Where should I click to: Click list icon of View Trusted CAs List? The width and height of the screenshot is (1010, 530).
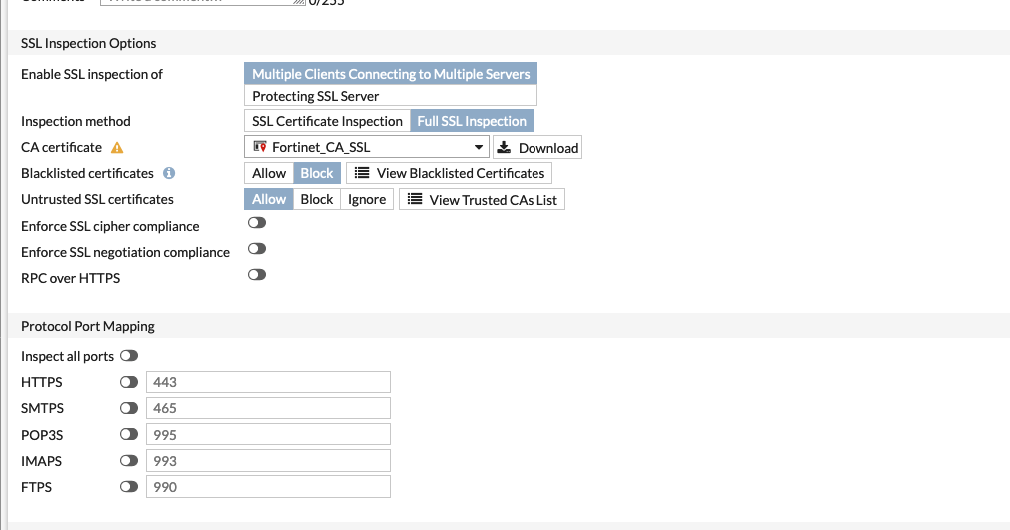(415, 200)
